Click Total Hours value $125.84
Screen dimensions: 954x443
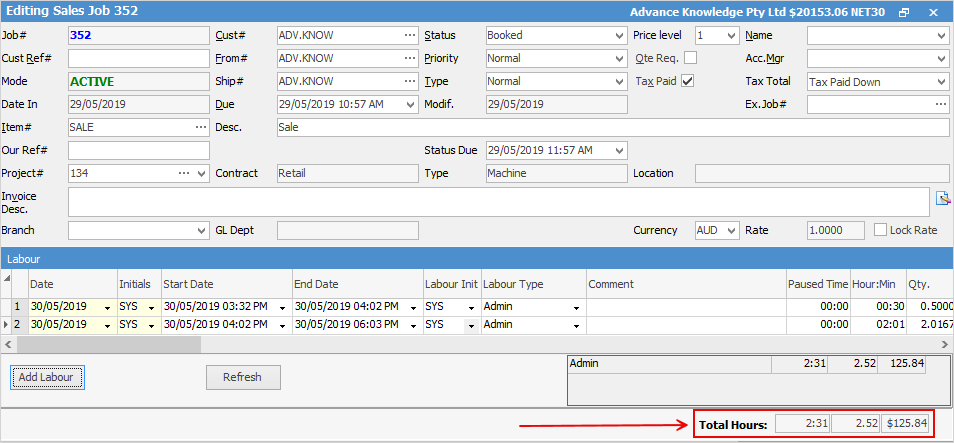[x=906, y=424]
